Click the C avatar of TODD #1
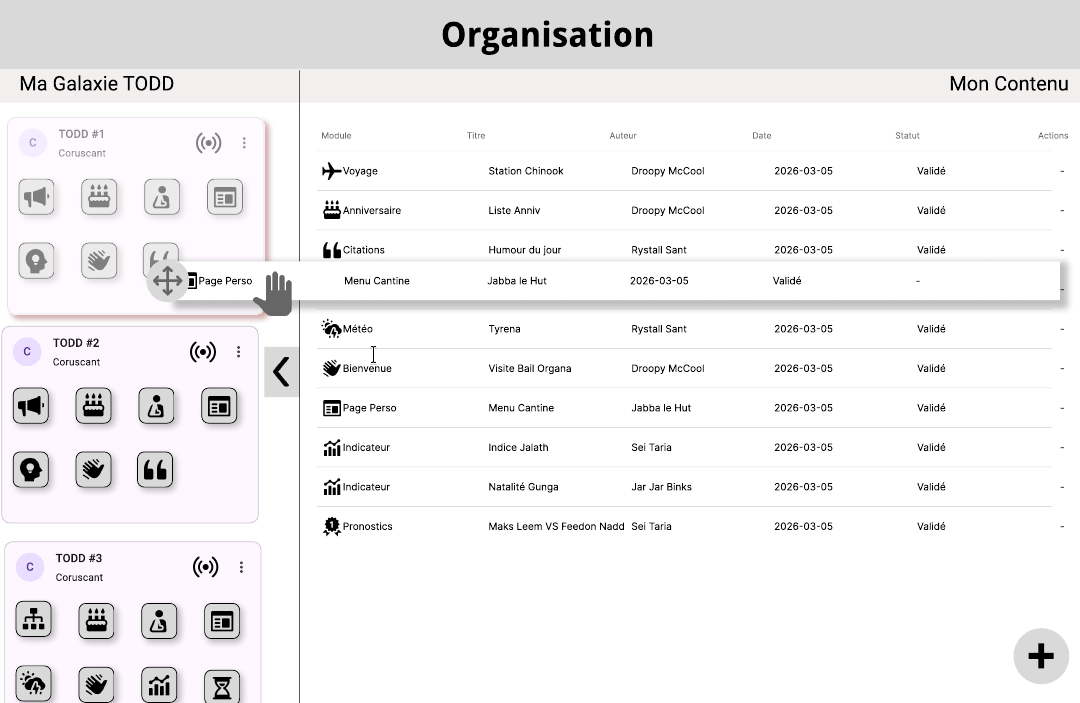The height and width of the screenshot is (703, 1080). point(32,143)
